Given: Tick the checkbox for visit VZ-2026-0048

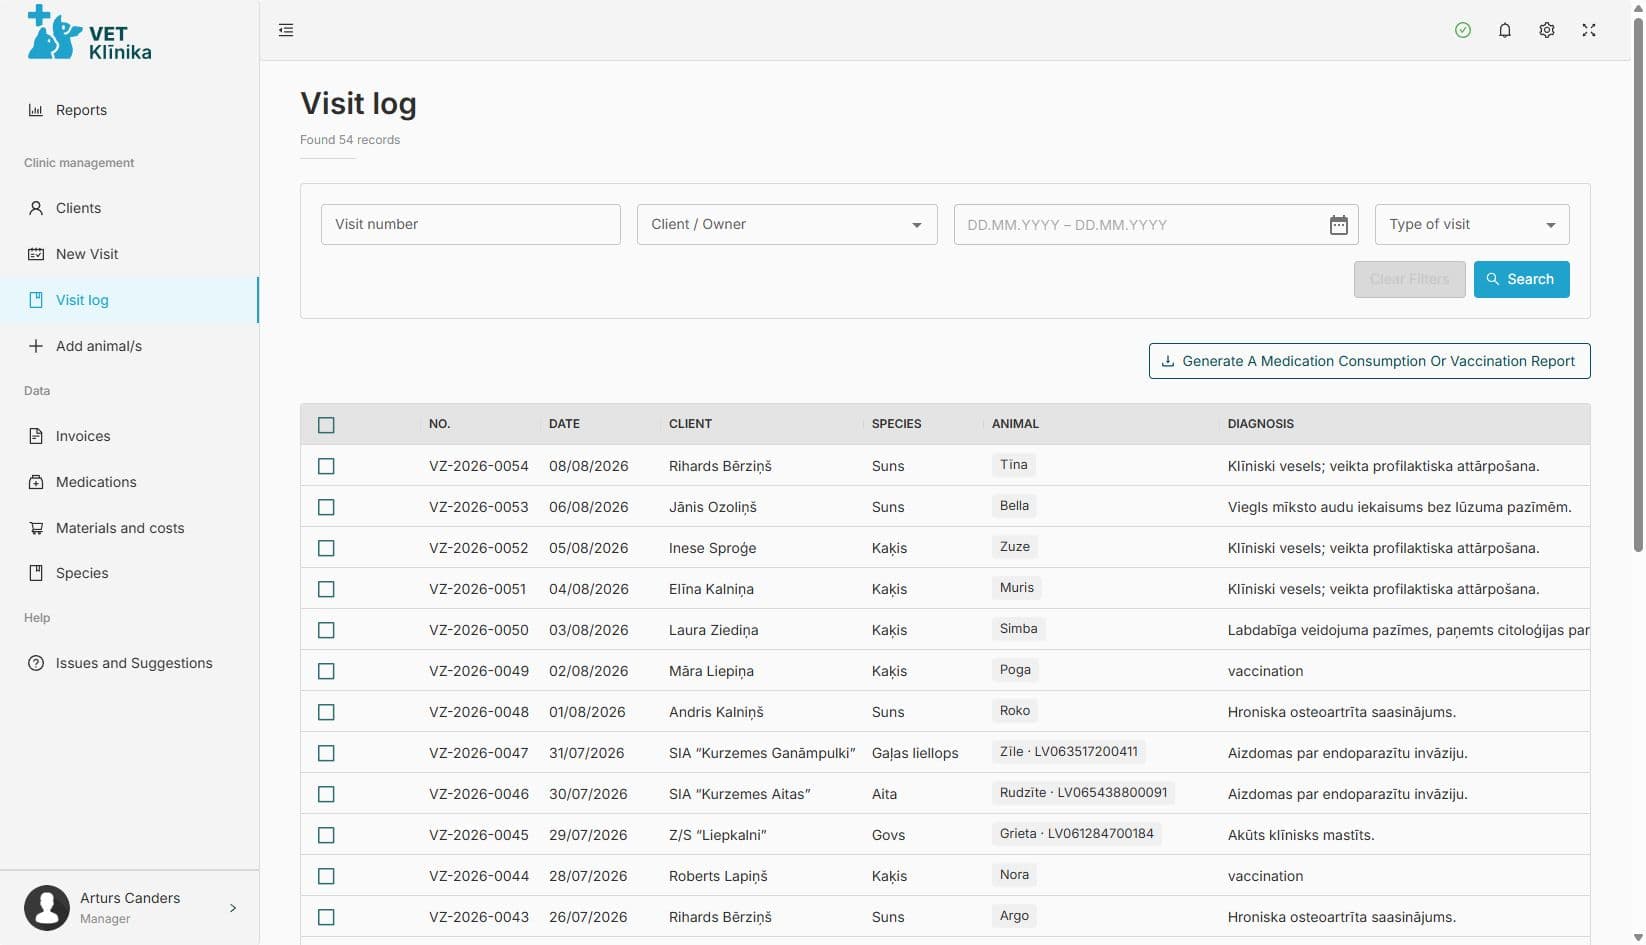Looking at the screenshot, I should pyautogui.click(x=326, y=712).
